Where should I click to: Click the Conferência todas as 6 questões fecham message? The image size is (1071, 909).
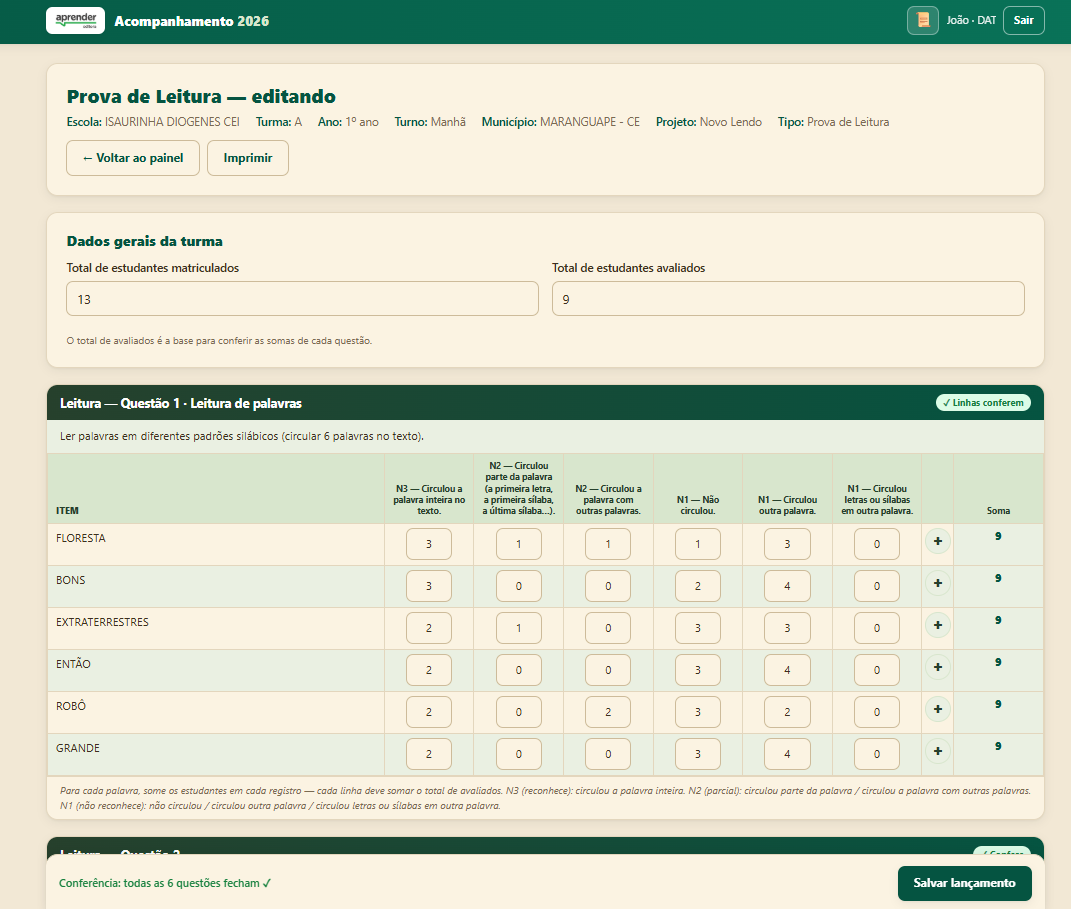point(165,883)
